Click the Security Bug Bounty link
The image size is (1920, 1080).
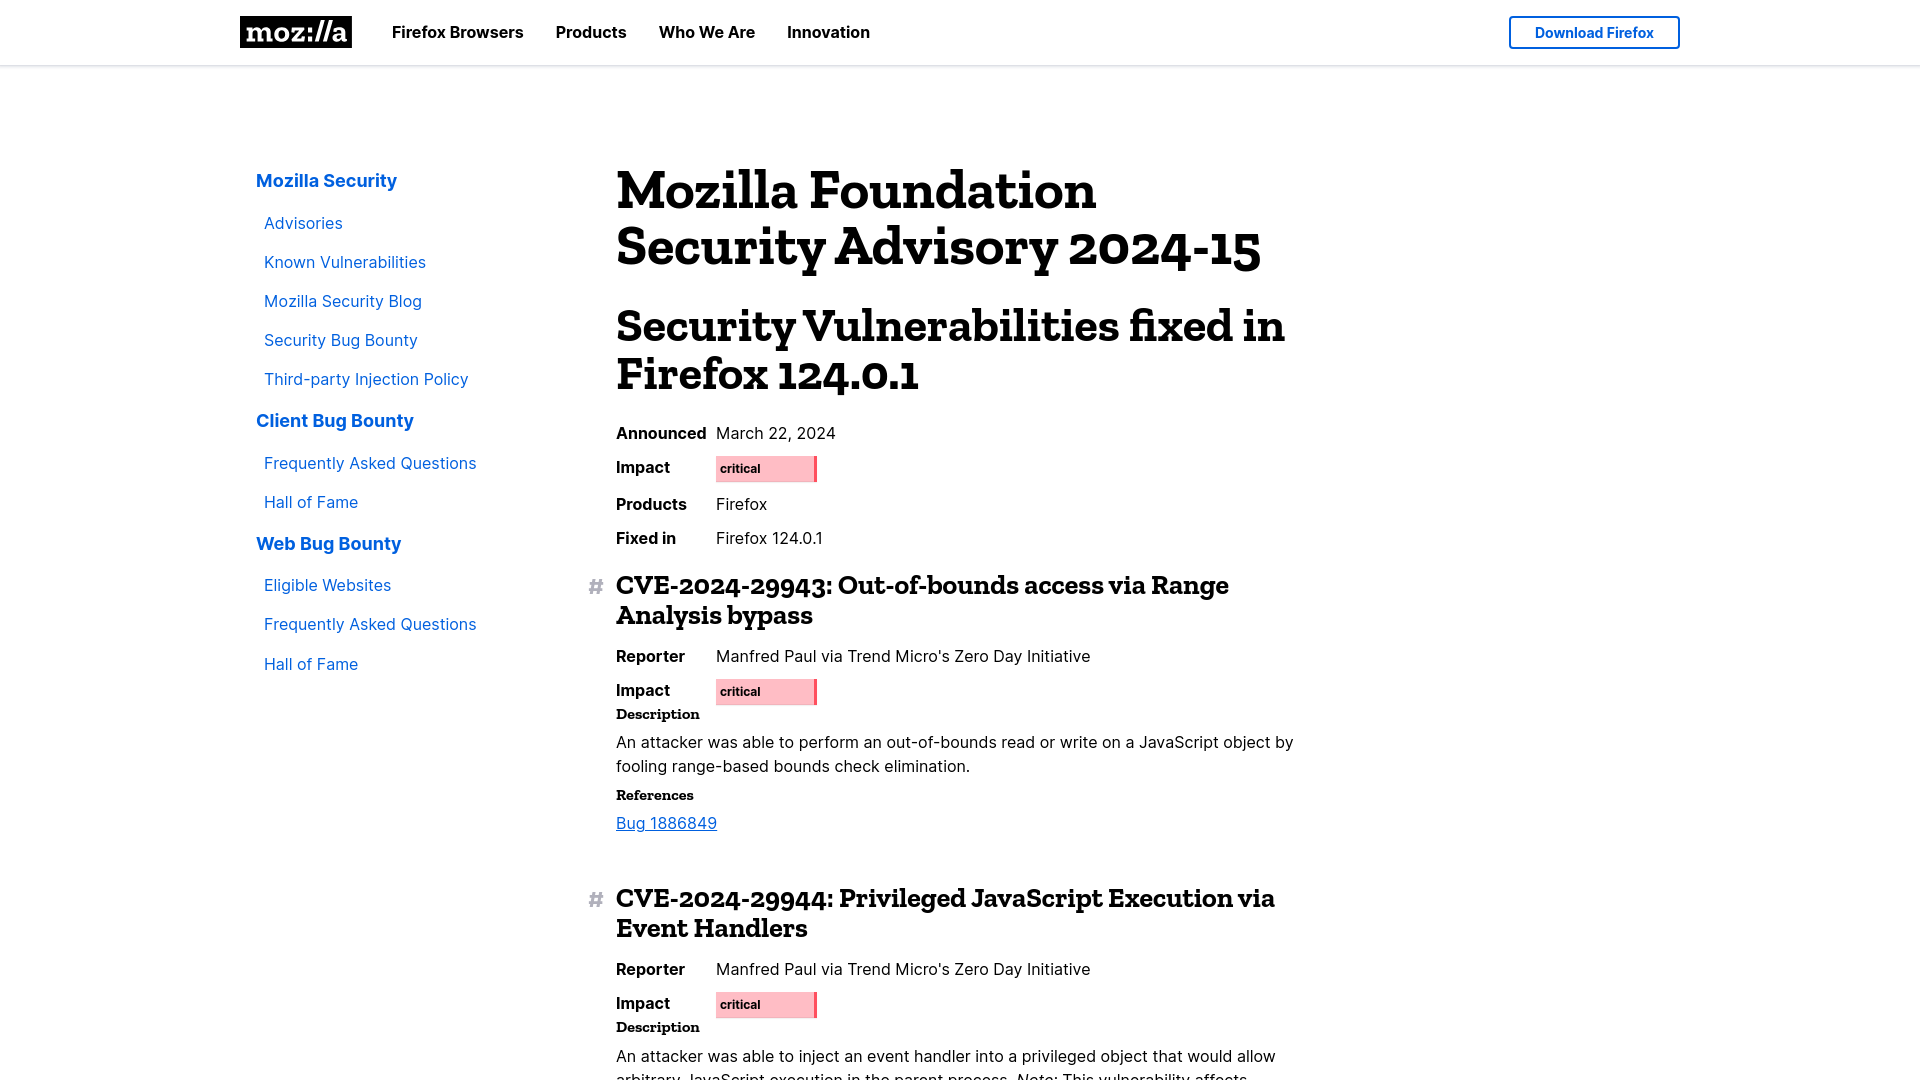point(340,340)
